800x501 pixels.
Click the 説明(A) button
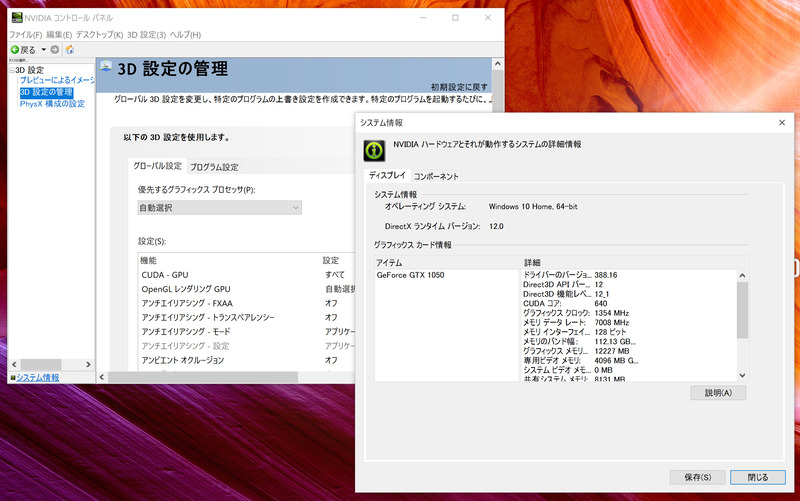point(718,392)
